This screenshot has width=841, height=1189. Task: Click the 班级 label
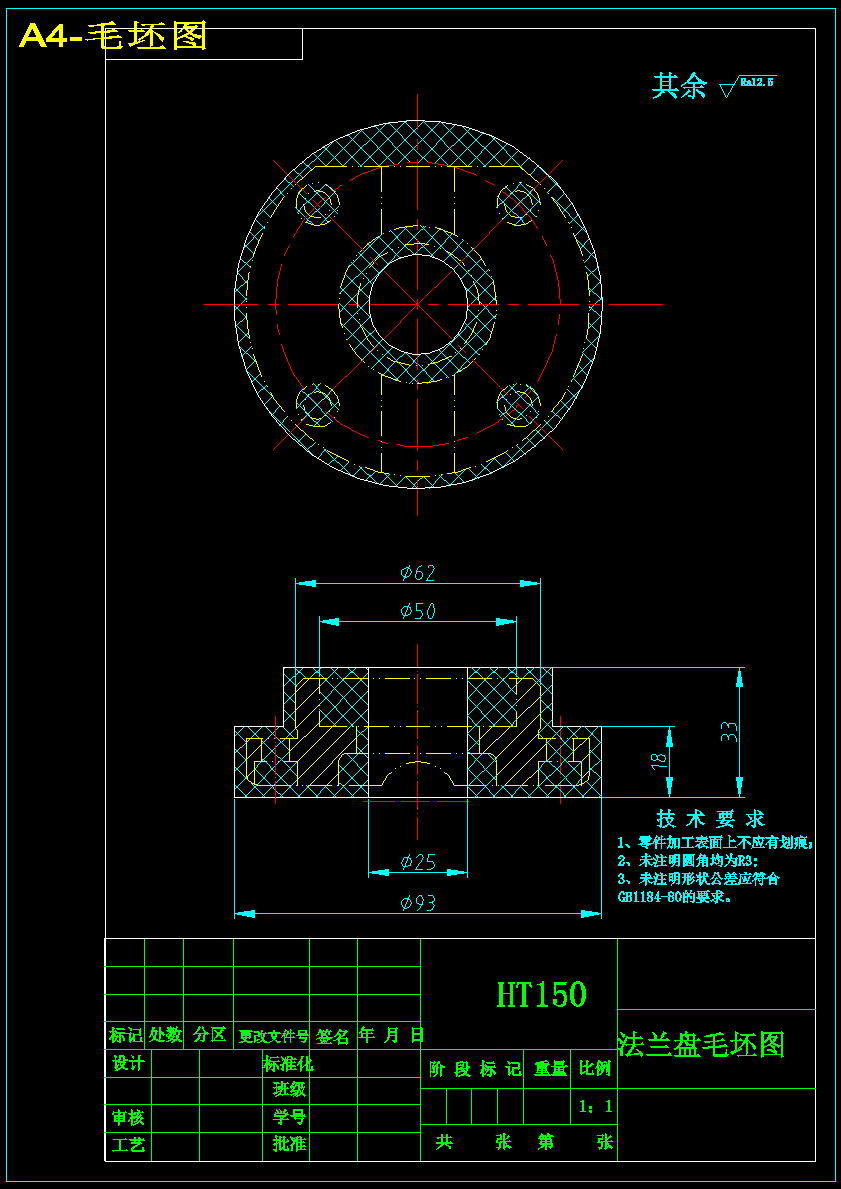(290, 1090)
